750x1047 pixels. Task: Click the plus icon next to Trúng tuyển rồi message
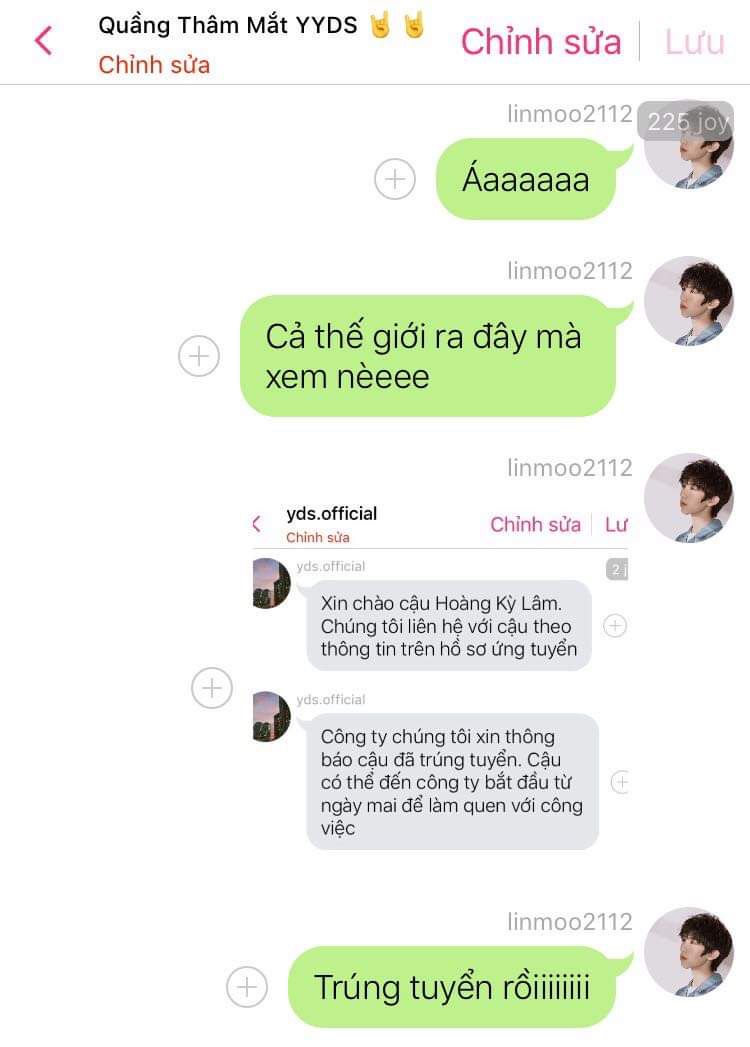coord(247,987)
